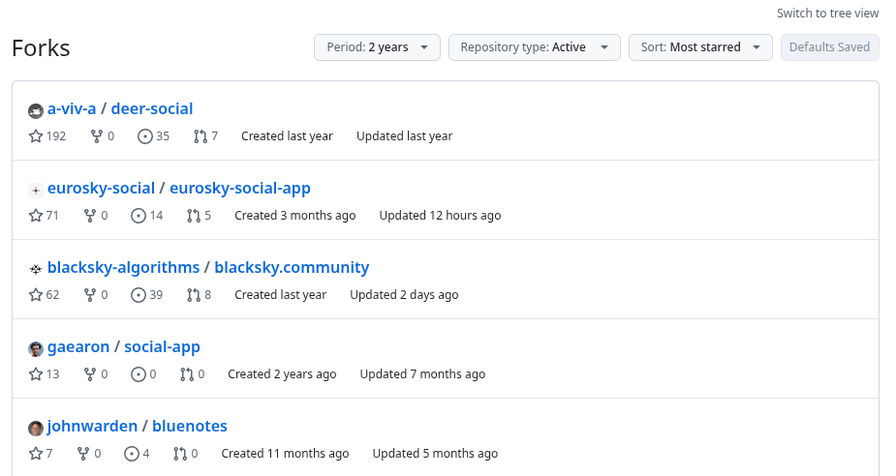The height and width of the screenshot is (476, 896).
Task: Click the issues icon in the bluenotes row
Action: coord(131,454)
